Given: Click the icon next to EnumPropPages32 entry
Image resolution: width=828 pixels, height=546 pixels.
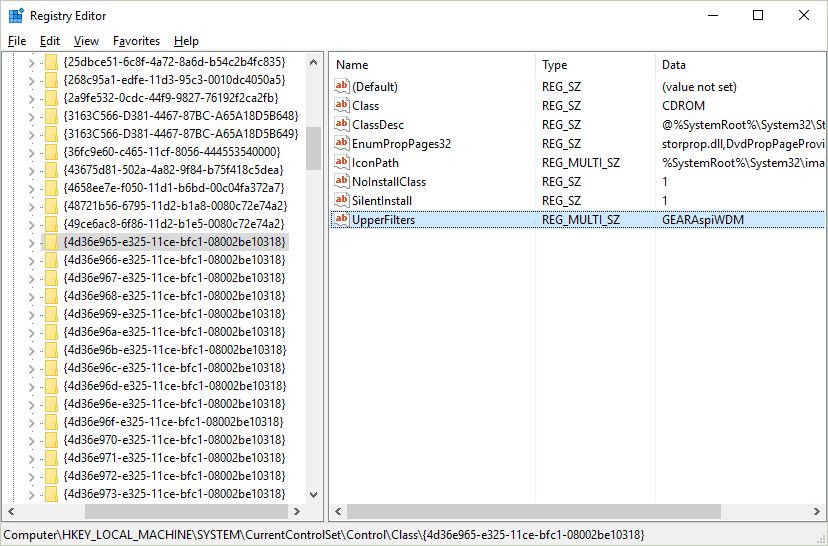Looking at the screenshot, I should 342,144.
